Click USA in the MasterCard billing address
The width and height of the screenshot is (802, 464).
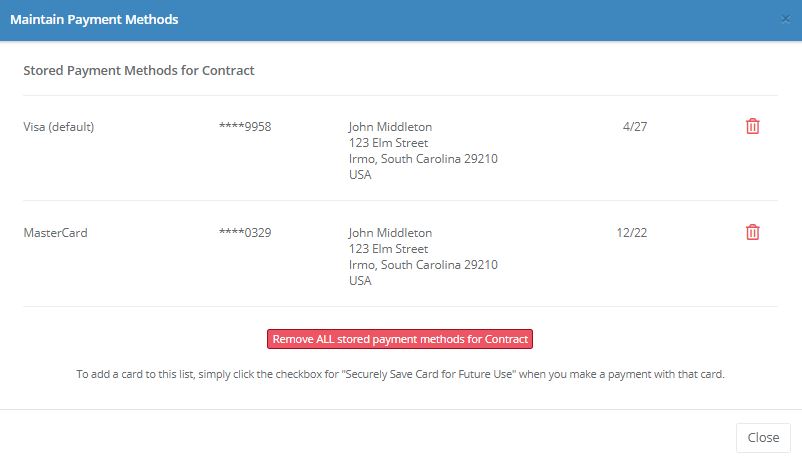pos(360,281)
